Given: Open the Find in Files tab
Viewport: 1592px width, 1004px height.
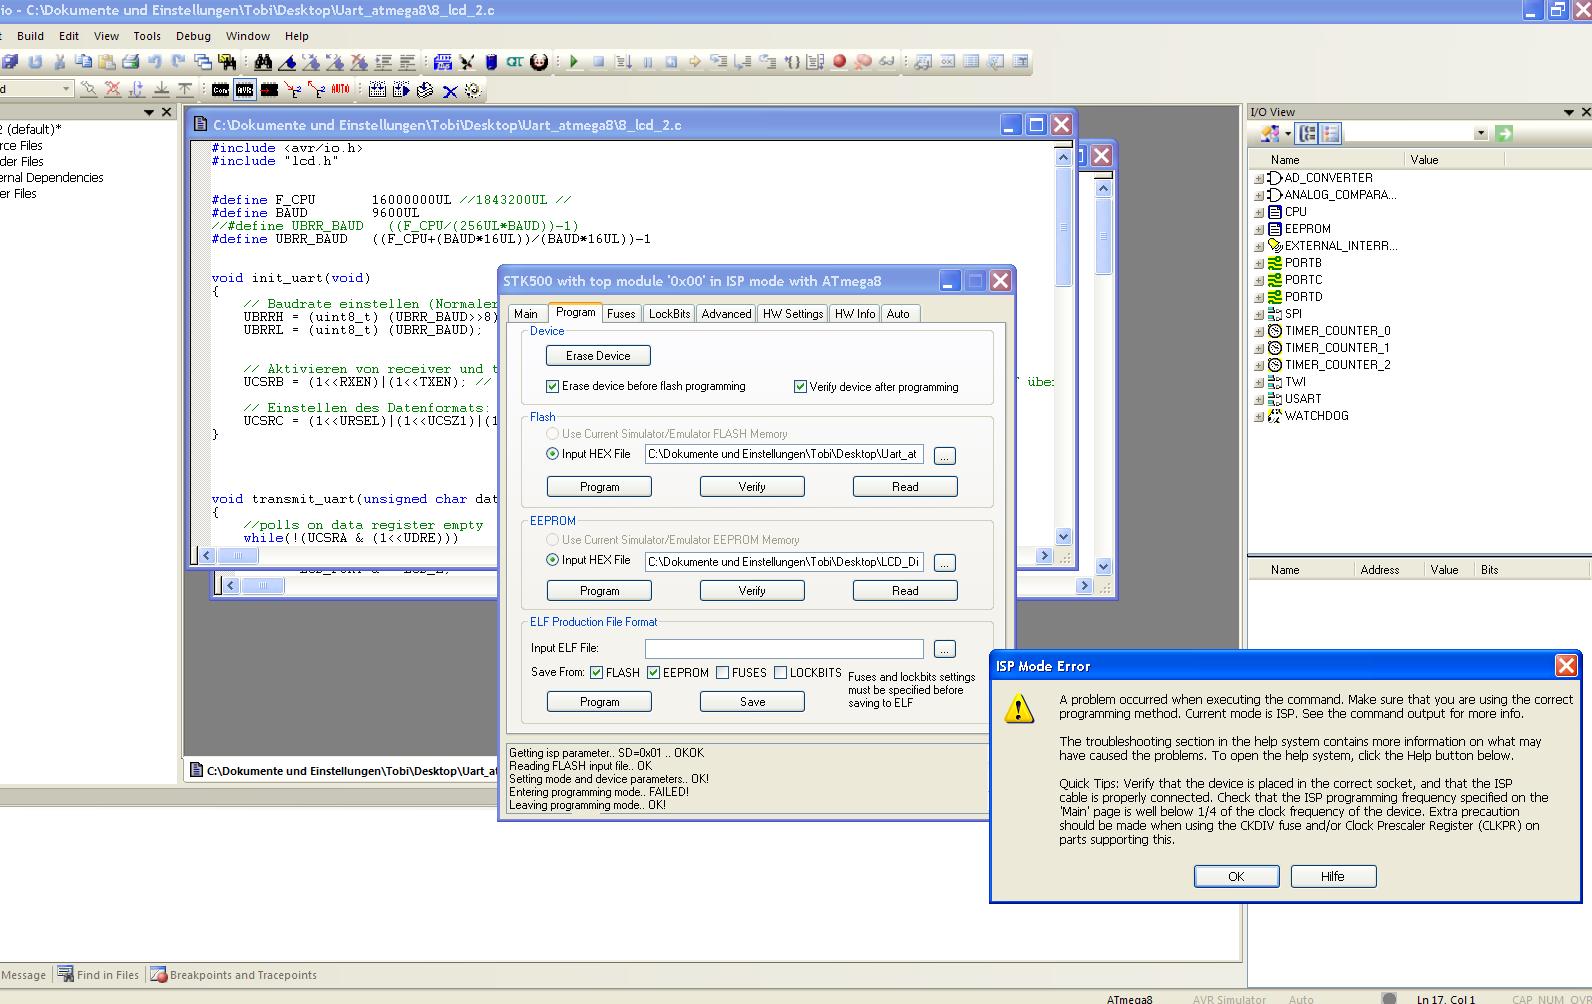Looking at the screenshot, I should (98, 975).
